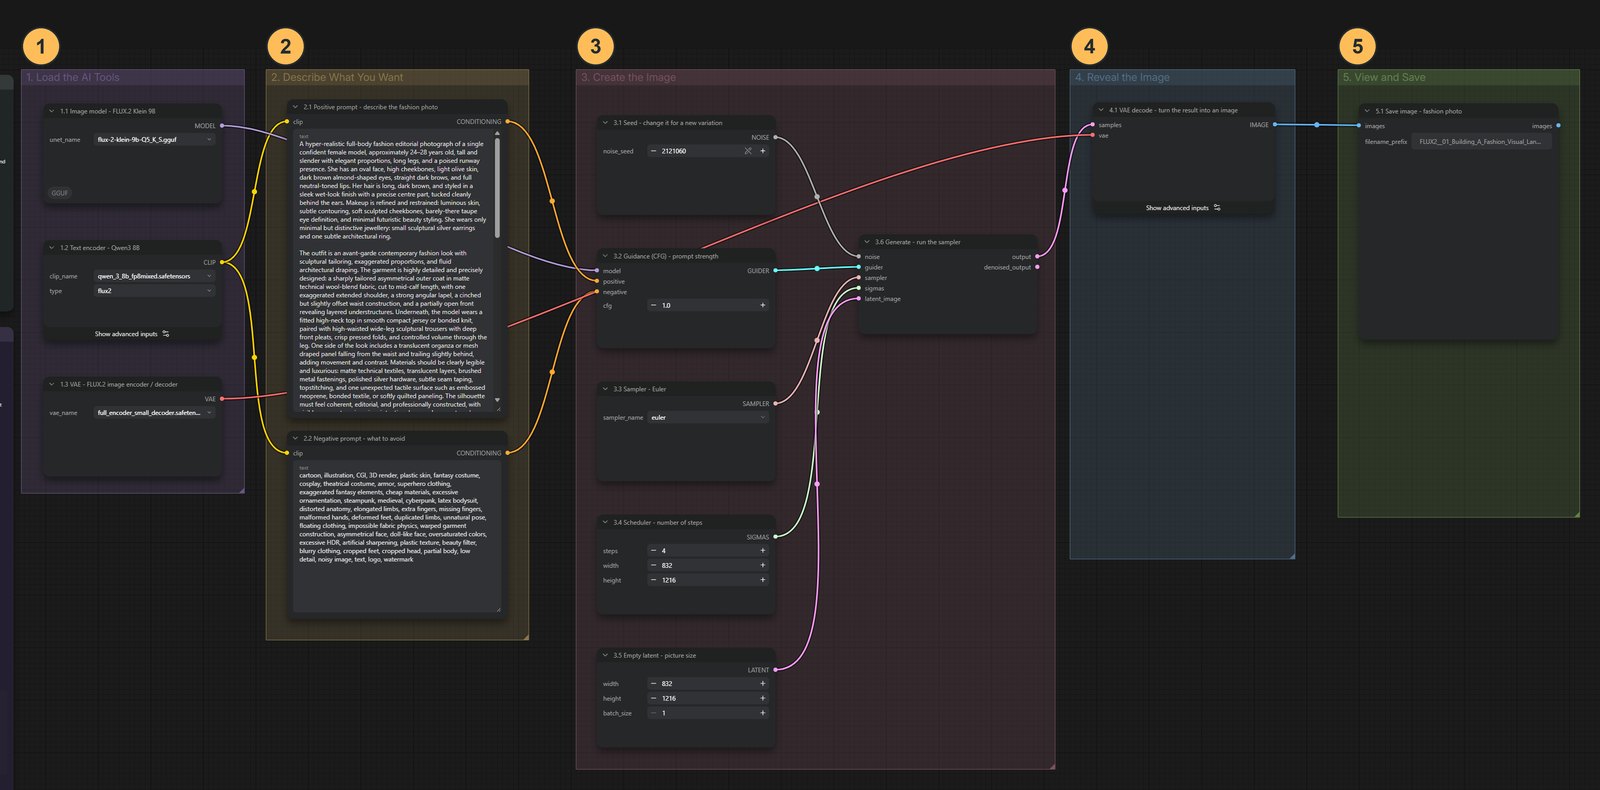Increase the Scheduler width value
The image size is (1600, 790).
pyautogui.click(x=763, y=565)
